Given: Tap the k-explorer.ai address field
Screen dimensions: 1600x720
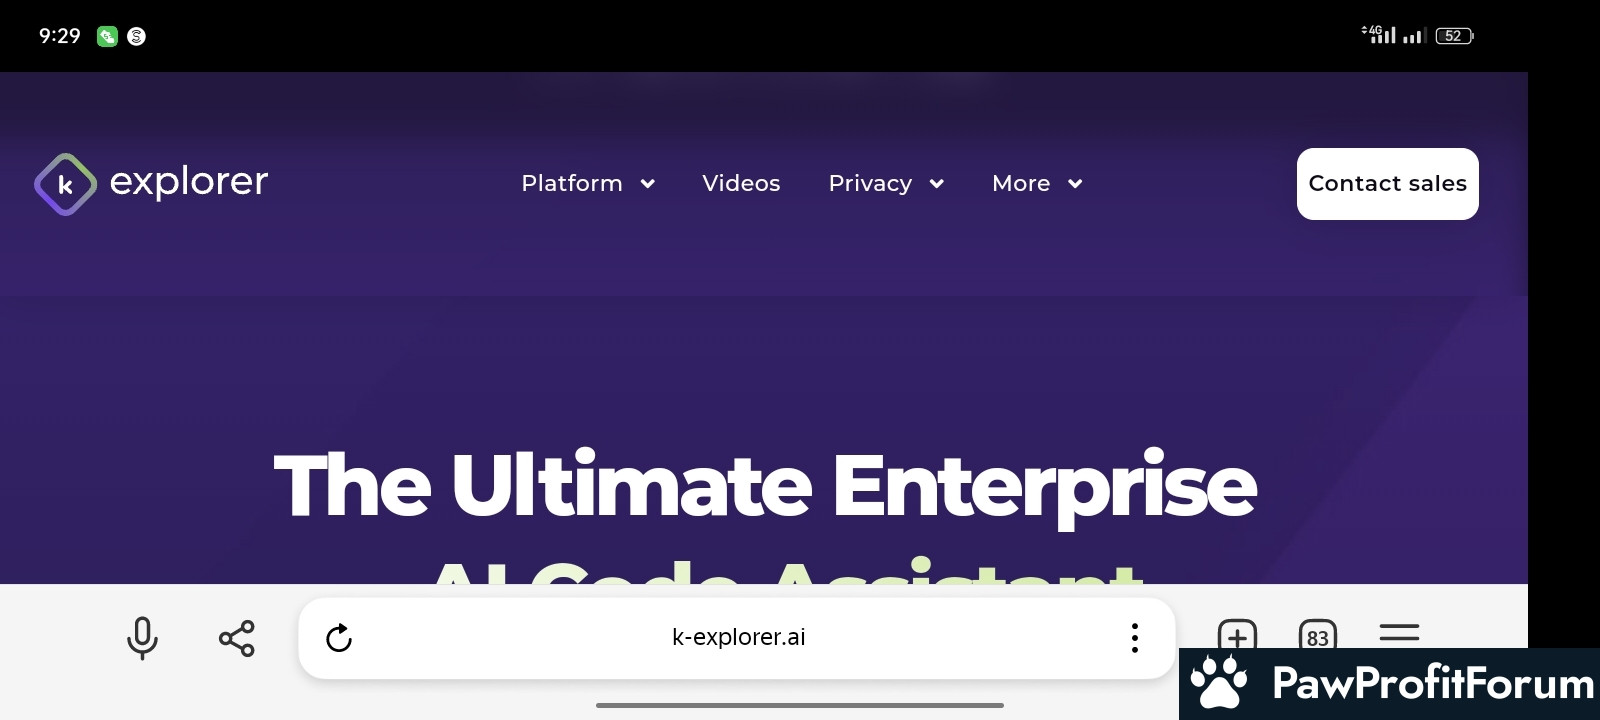Looking at the screenshot, I should click(x=738, y=637).
